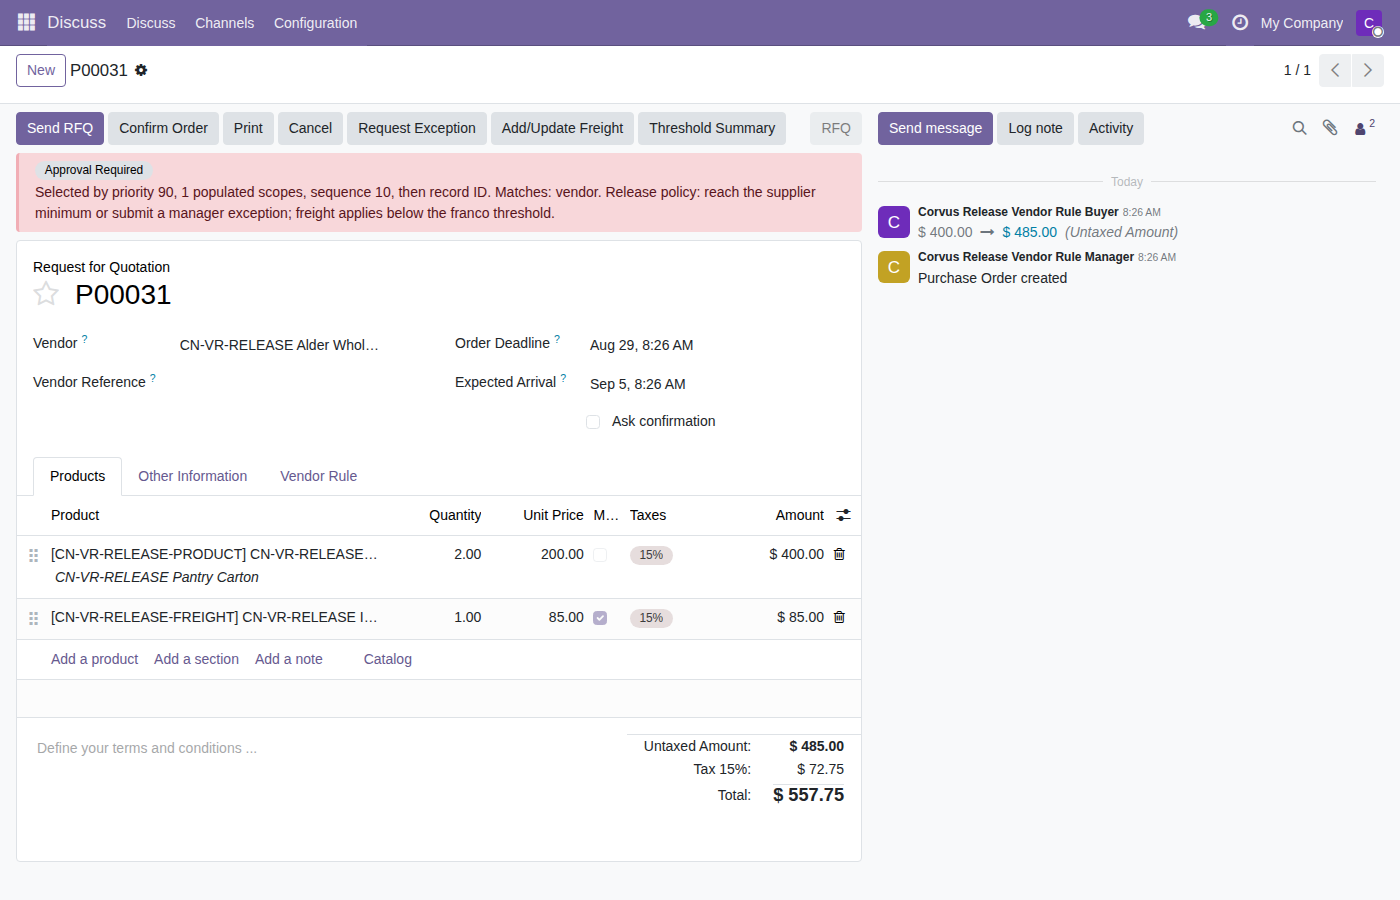Screen dimensions: 1400x900
Task: Show followers icon with count 2
Action: [x=1365, y=127]
